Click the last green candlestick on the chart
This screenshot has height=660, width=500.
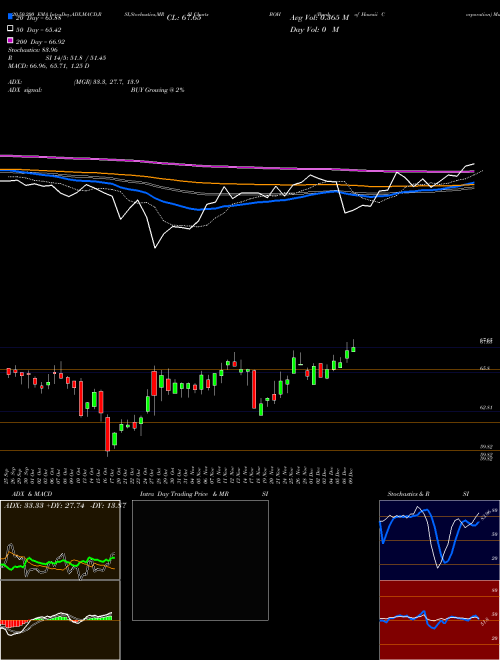354,348
